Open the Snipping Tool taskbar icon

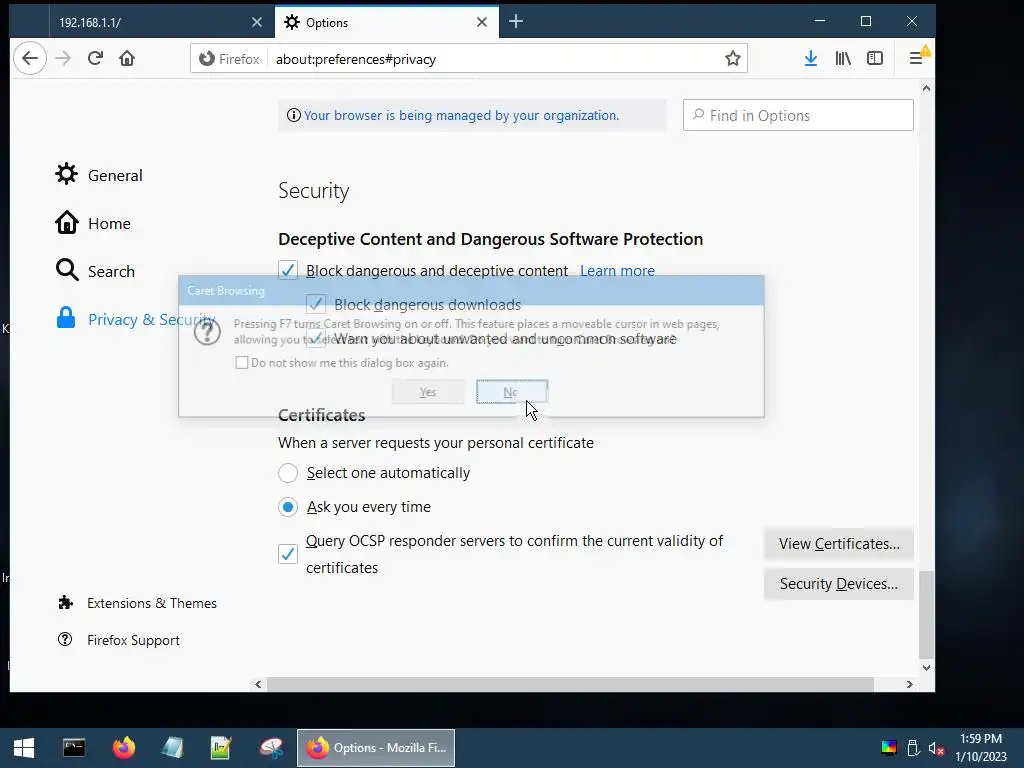[x=270, y=748]
